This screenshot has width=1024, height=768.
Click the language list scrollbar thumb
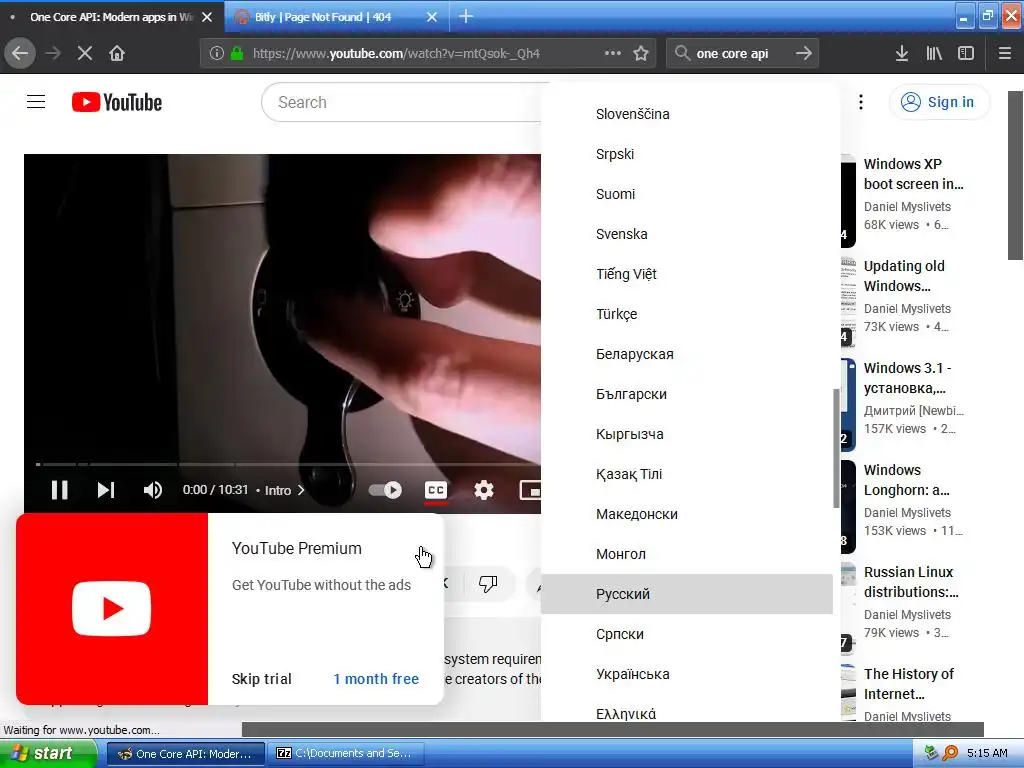pyautogui.click(x=836, y=448)
